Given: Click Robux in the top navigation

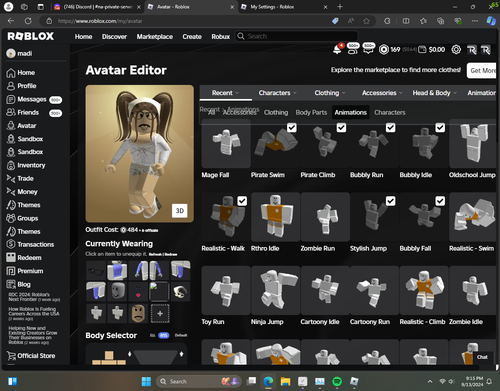Looking at the screenshot, I should click(220, 37).
